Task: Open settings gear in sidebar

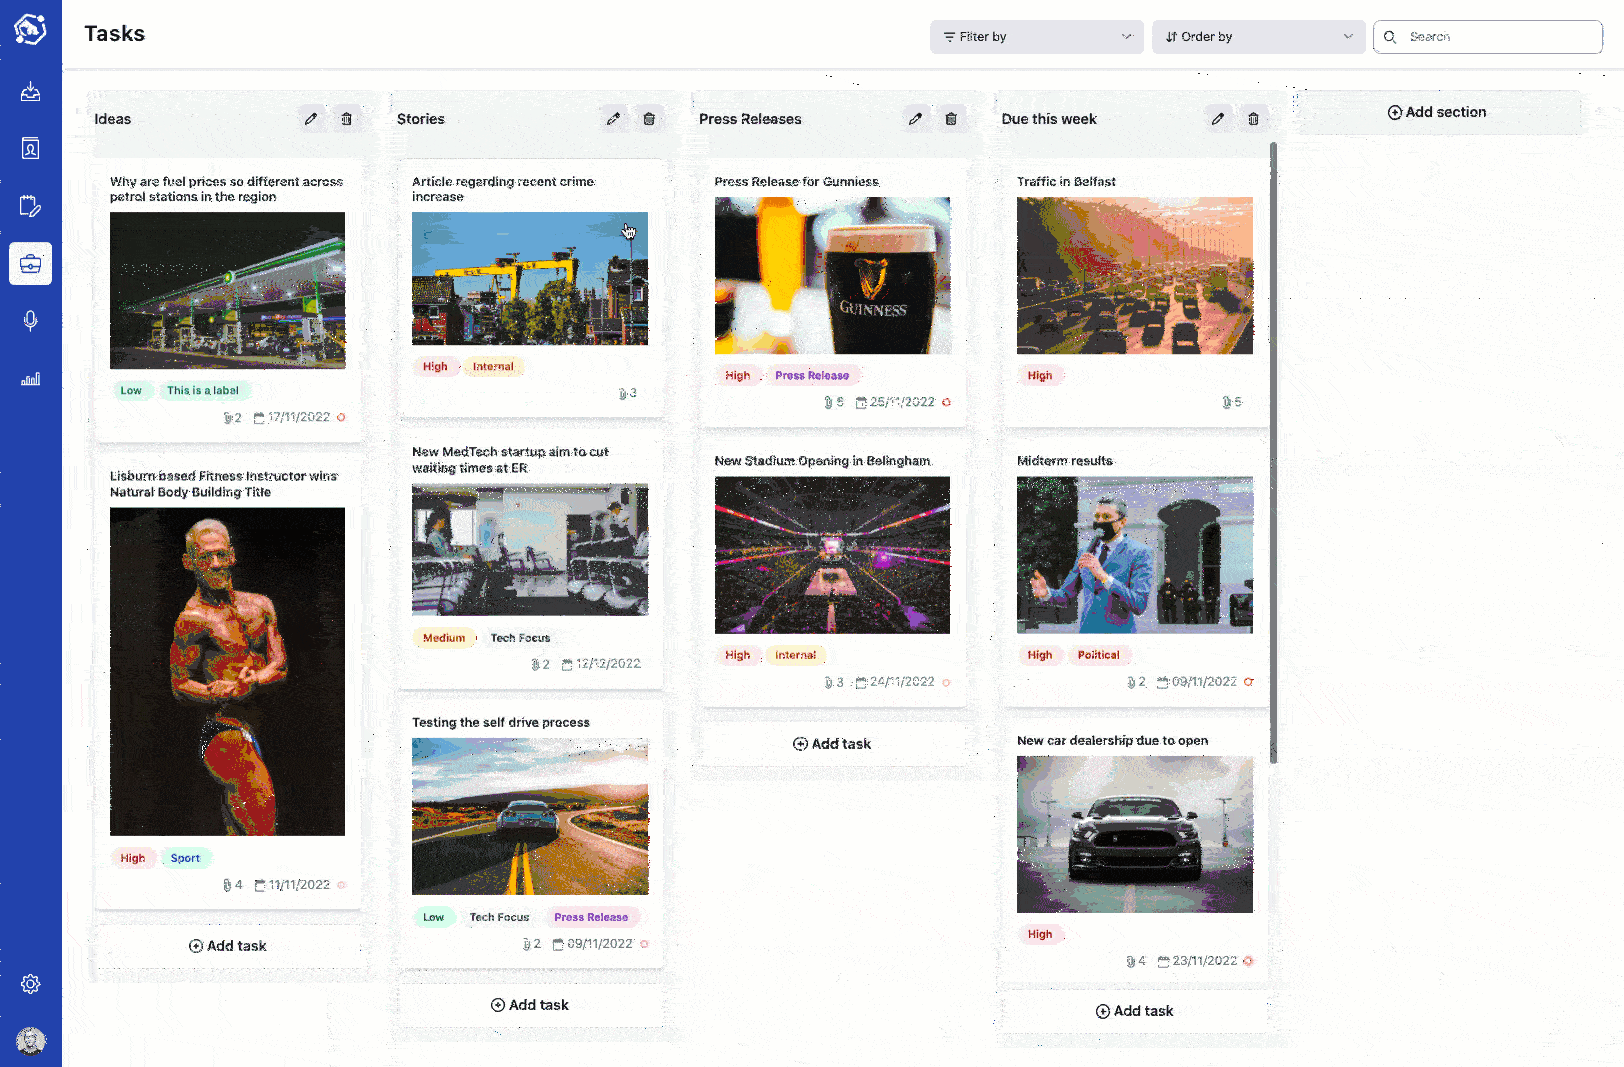Action: (31, 984)
